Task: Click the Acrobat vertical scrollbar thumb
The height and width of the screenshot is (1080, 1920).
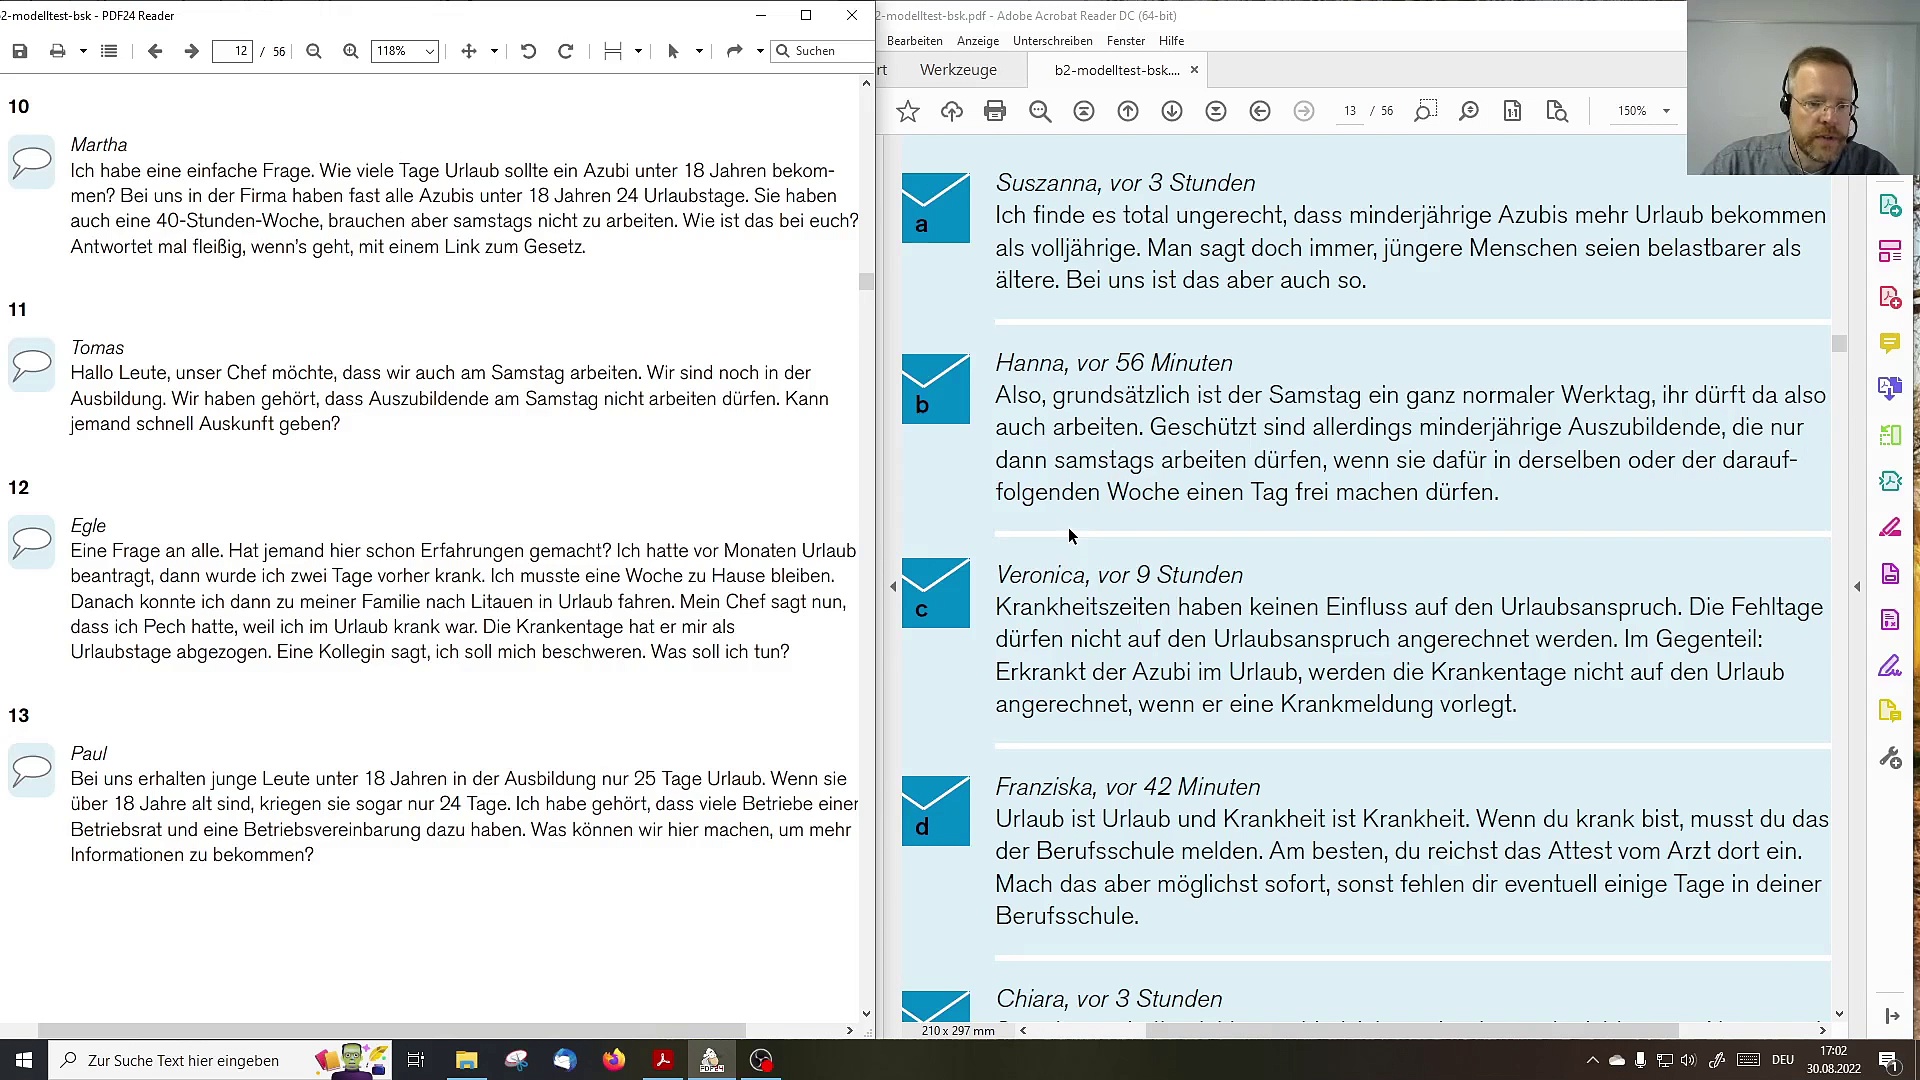Action: [1839, 343]
